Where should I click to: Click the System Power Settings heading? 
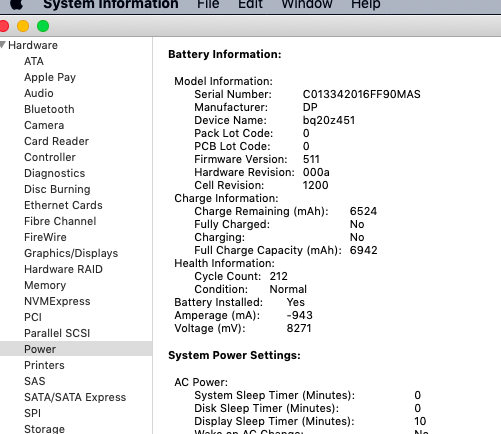[x=234, y=355]
